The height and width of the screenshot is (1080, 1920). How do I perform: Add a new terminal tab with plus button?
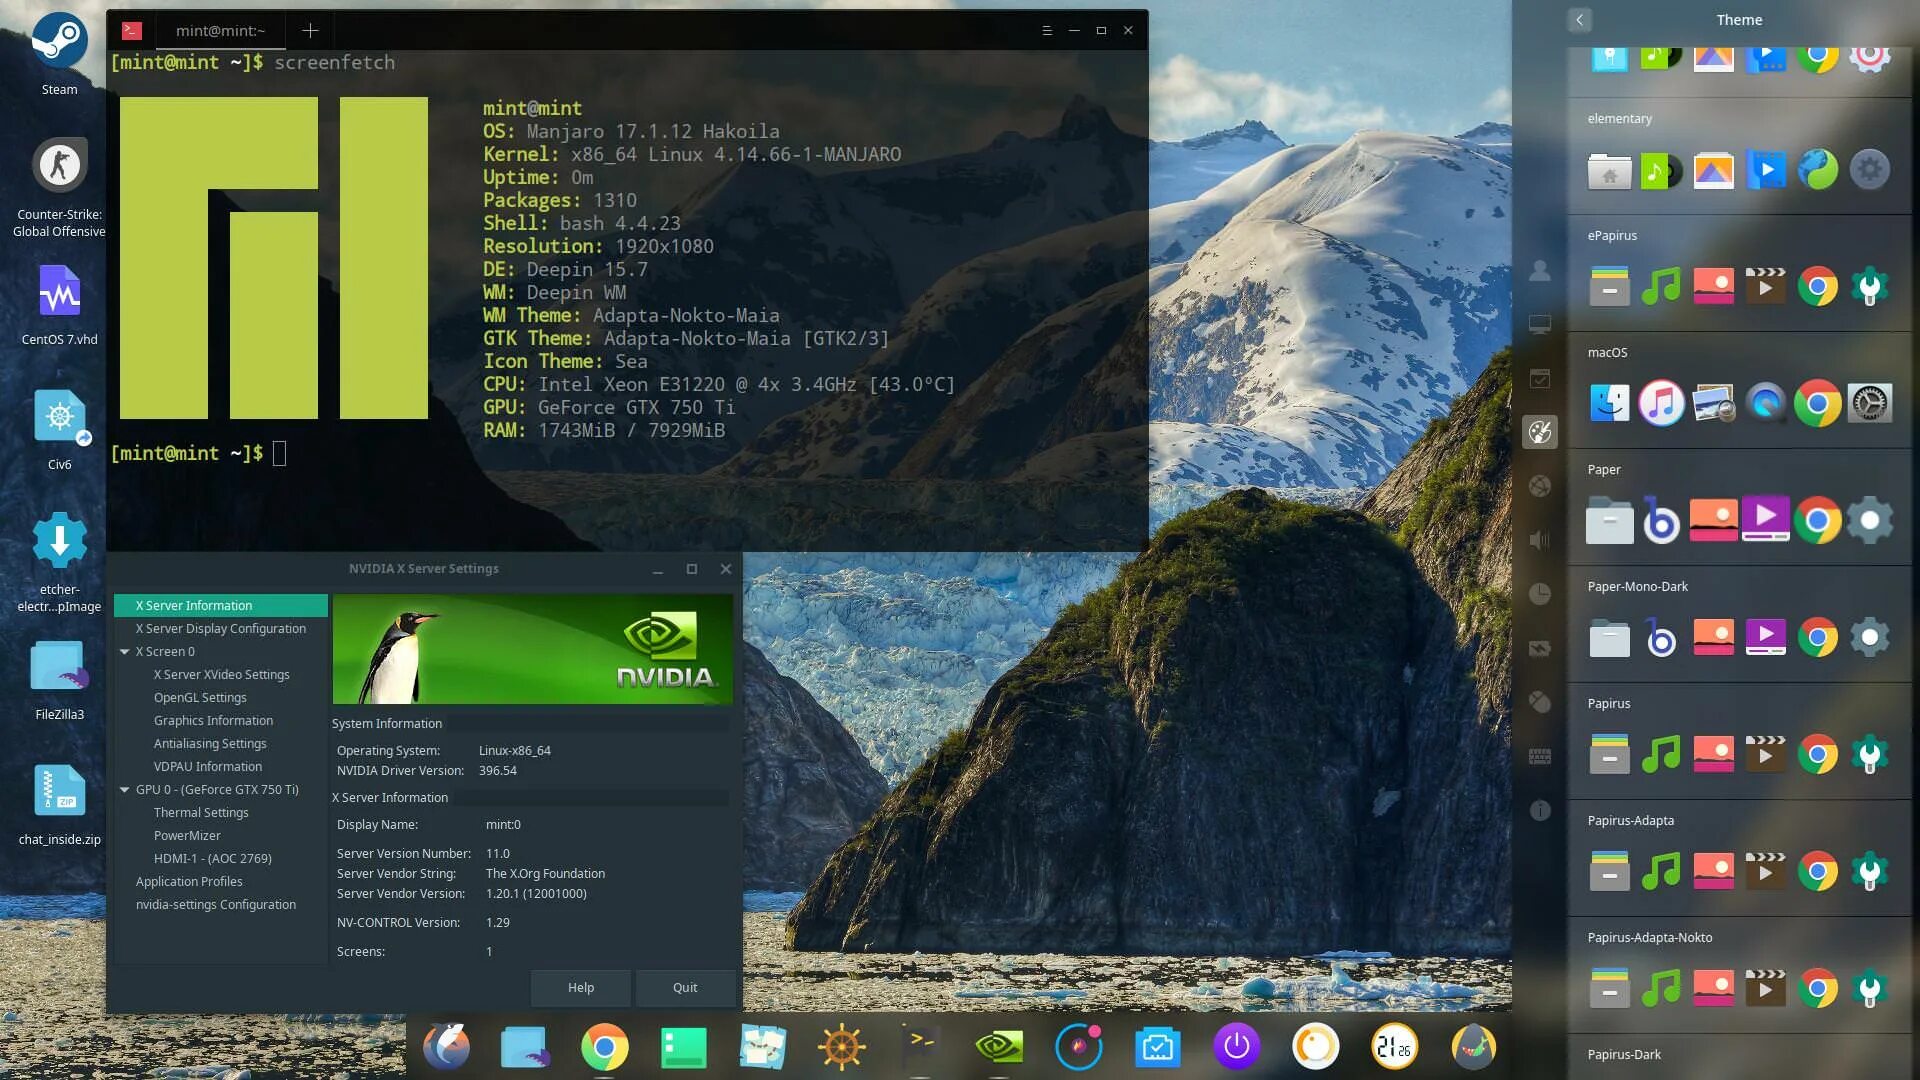click(310, 31)
